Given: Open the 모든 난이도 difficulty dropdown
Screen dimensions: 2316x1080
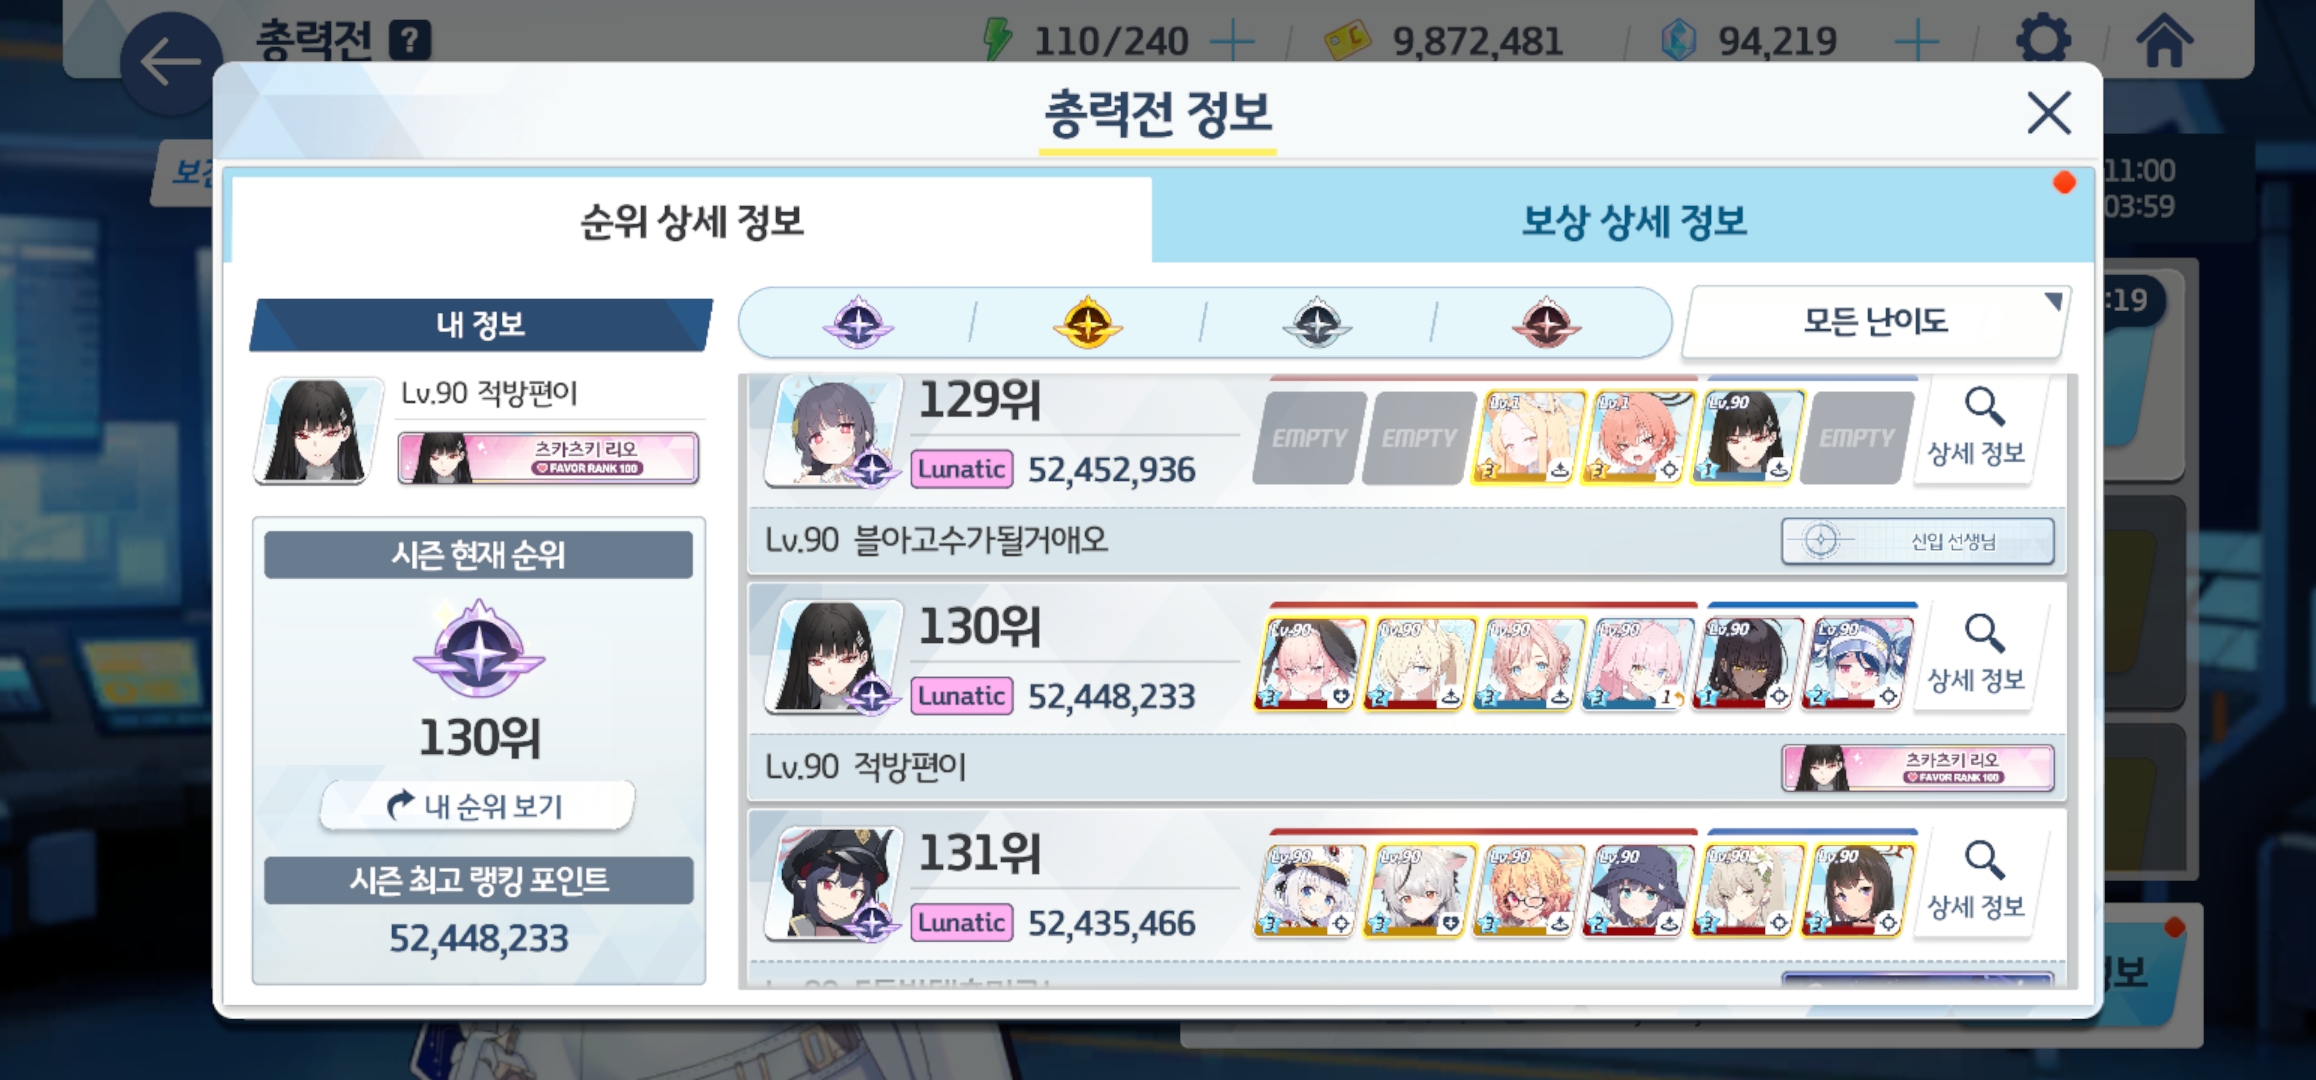Looking at the screenshot, I should [x=1876, y=321].
